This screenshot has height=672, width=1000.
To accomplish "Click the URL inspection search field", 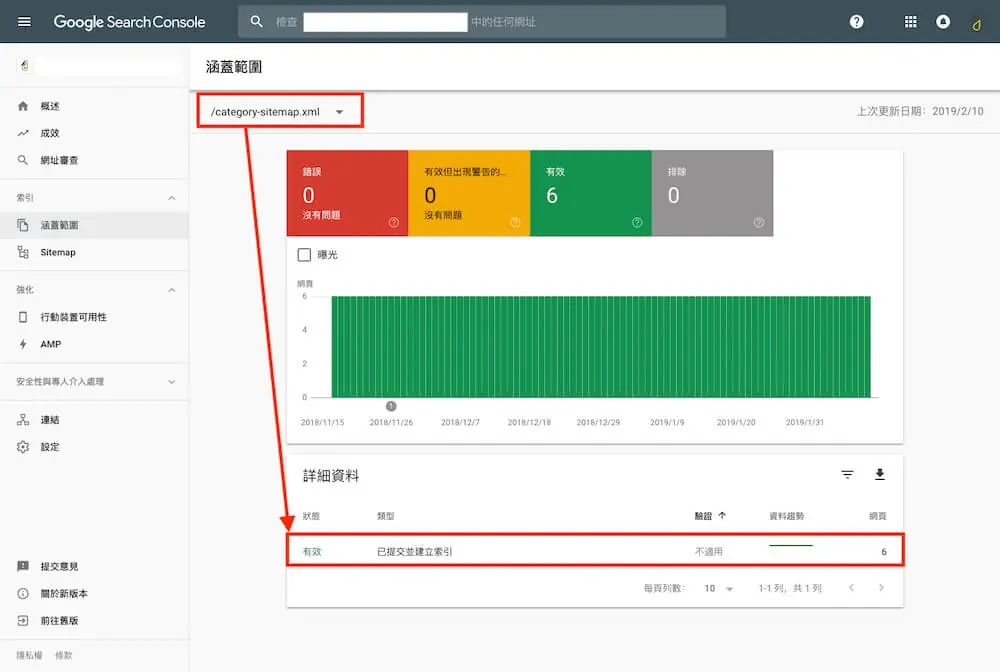I will click(482, 22).
